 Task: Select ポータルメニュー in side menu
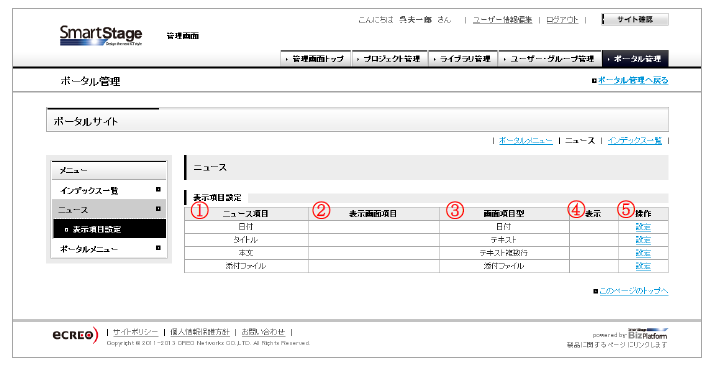(x=109, y=249)
